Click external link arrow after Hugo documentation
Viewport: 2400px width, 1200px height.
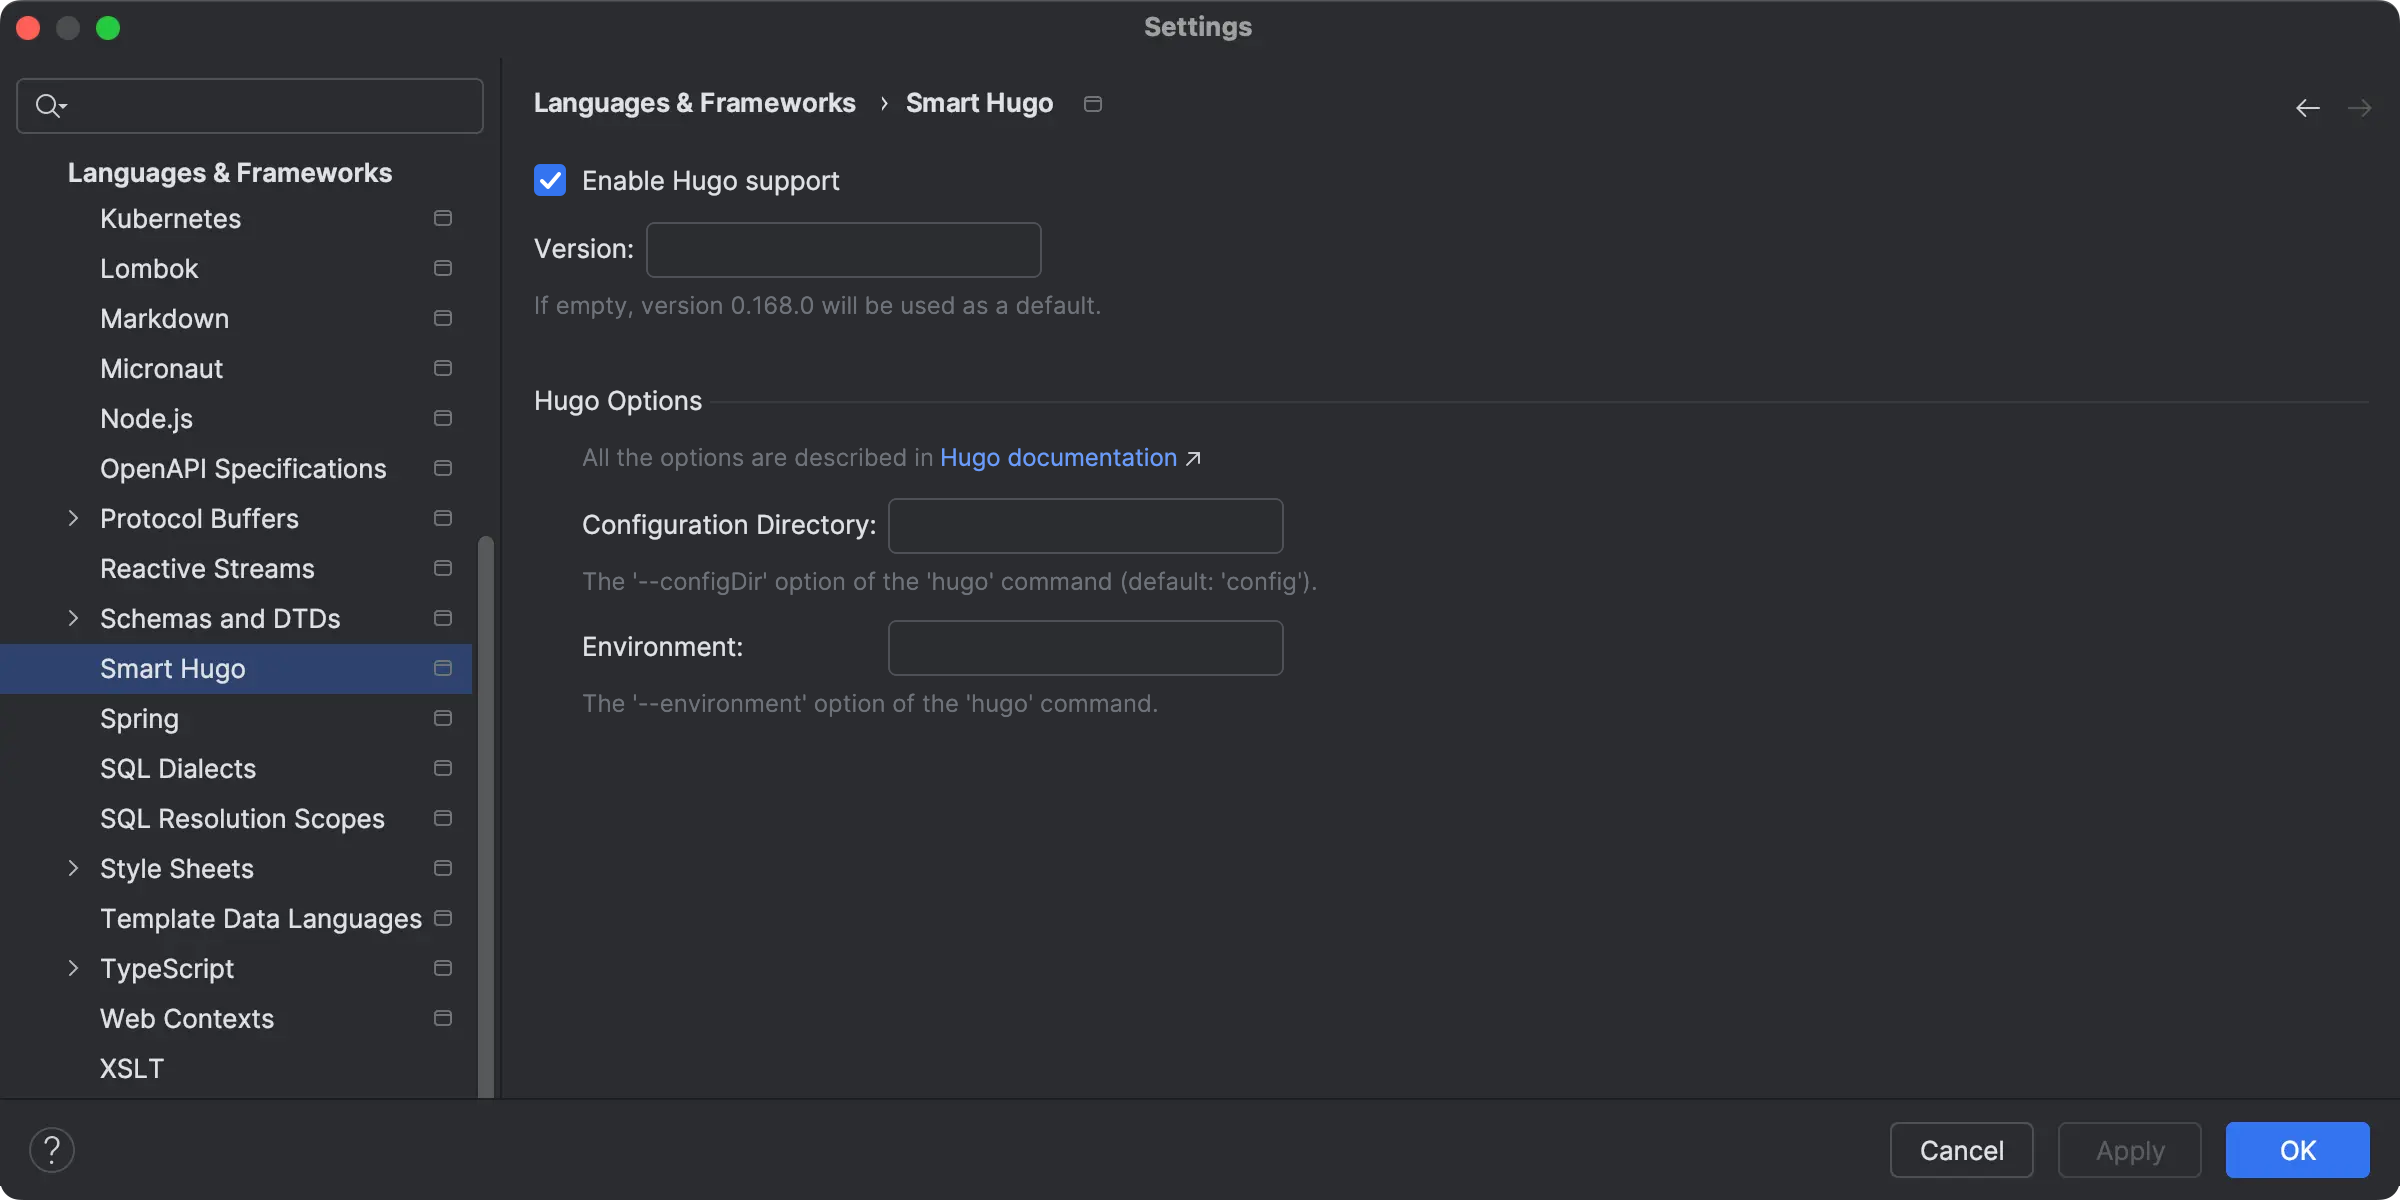1193,459
